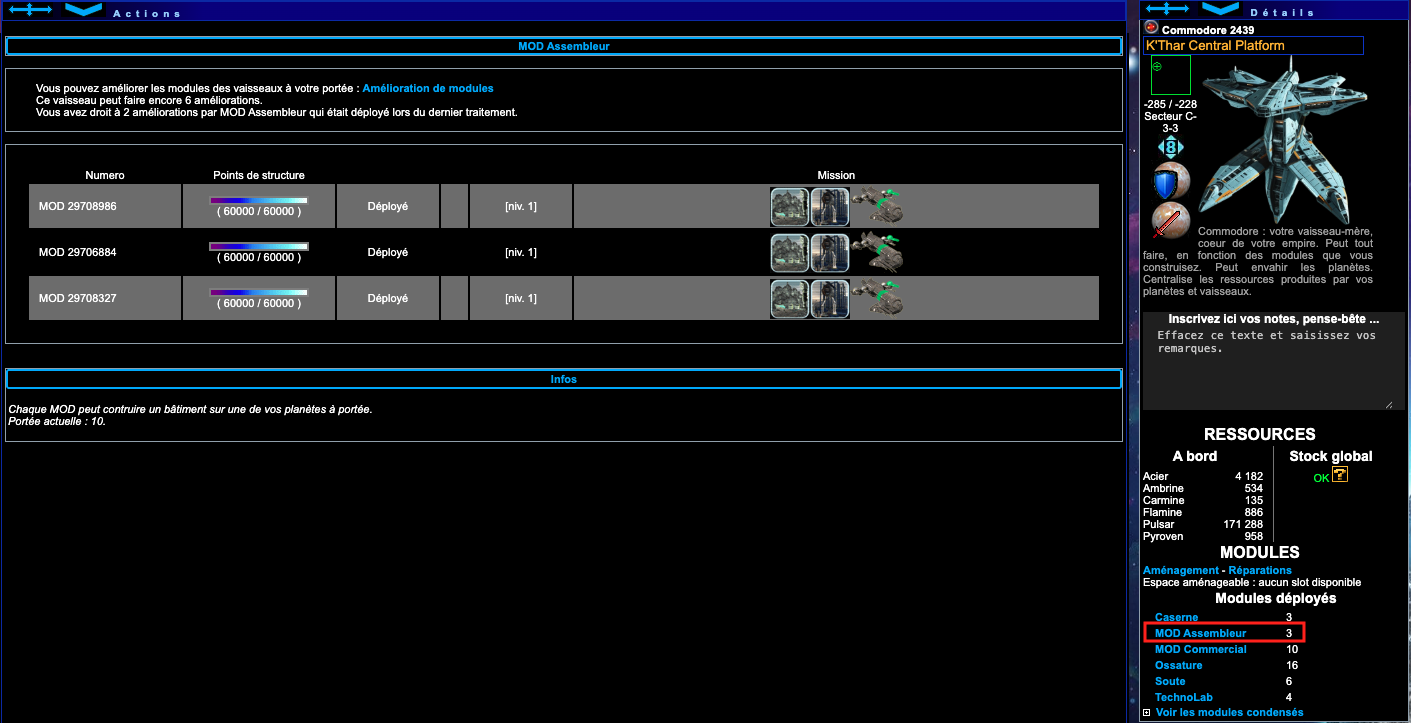
Task: Click the blue shield defense icon
Action: (x=1170, y=183)
